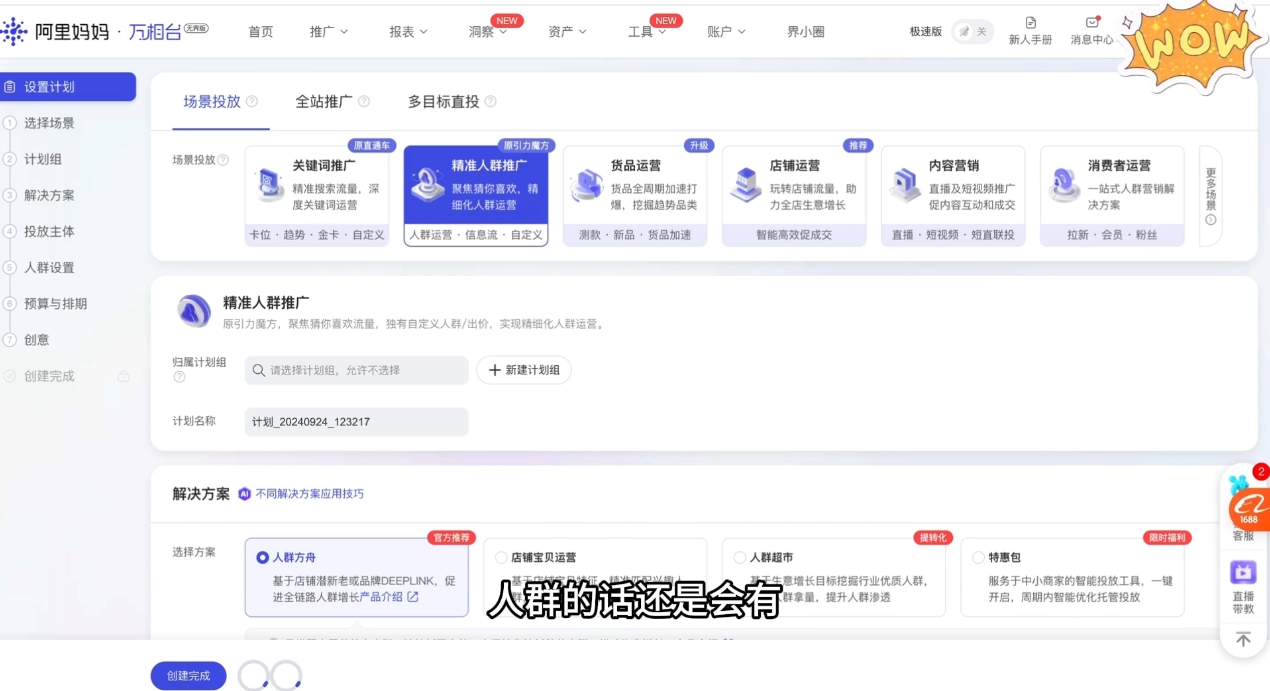Turn on the 极速版 switch
The width and height of the screenshot is (1270, 691).
(x=971, y=31)
